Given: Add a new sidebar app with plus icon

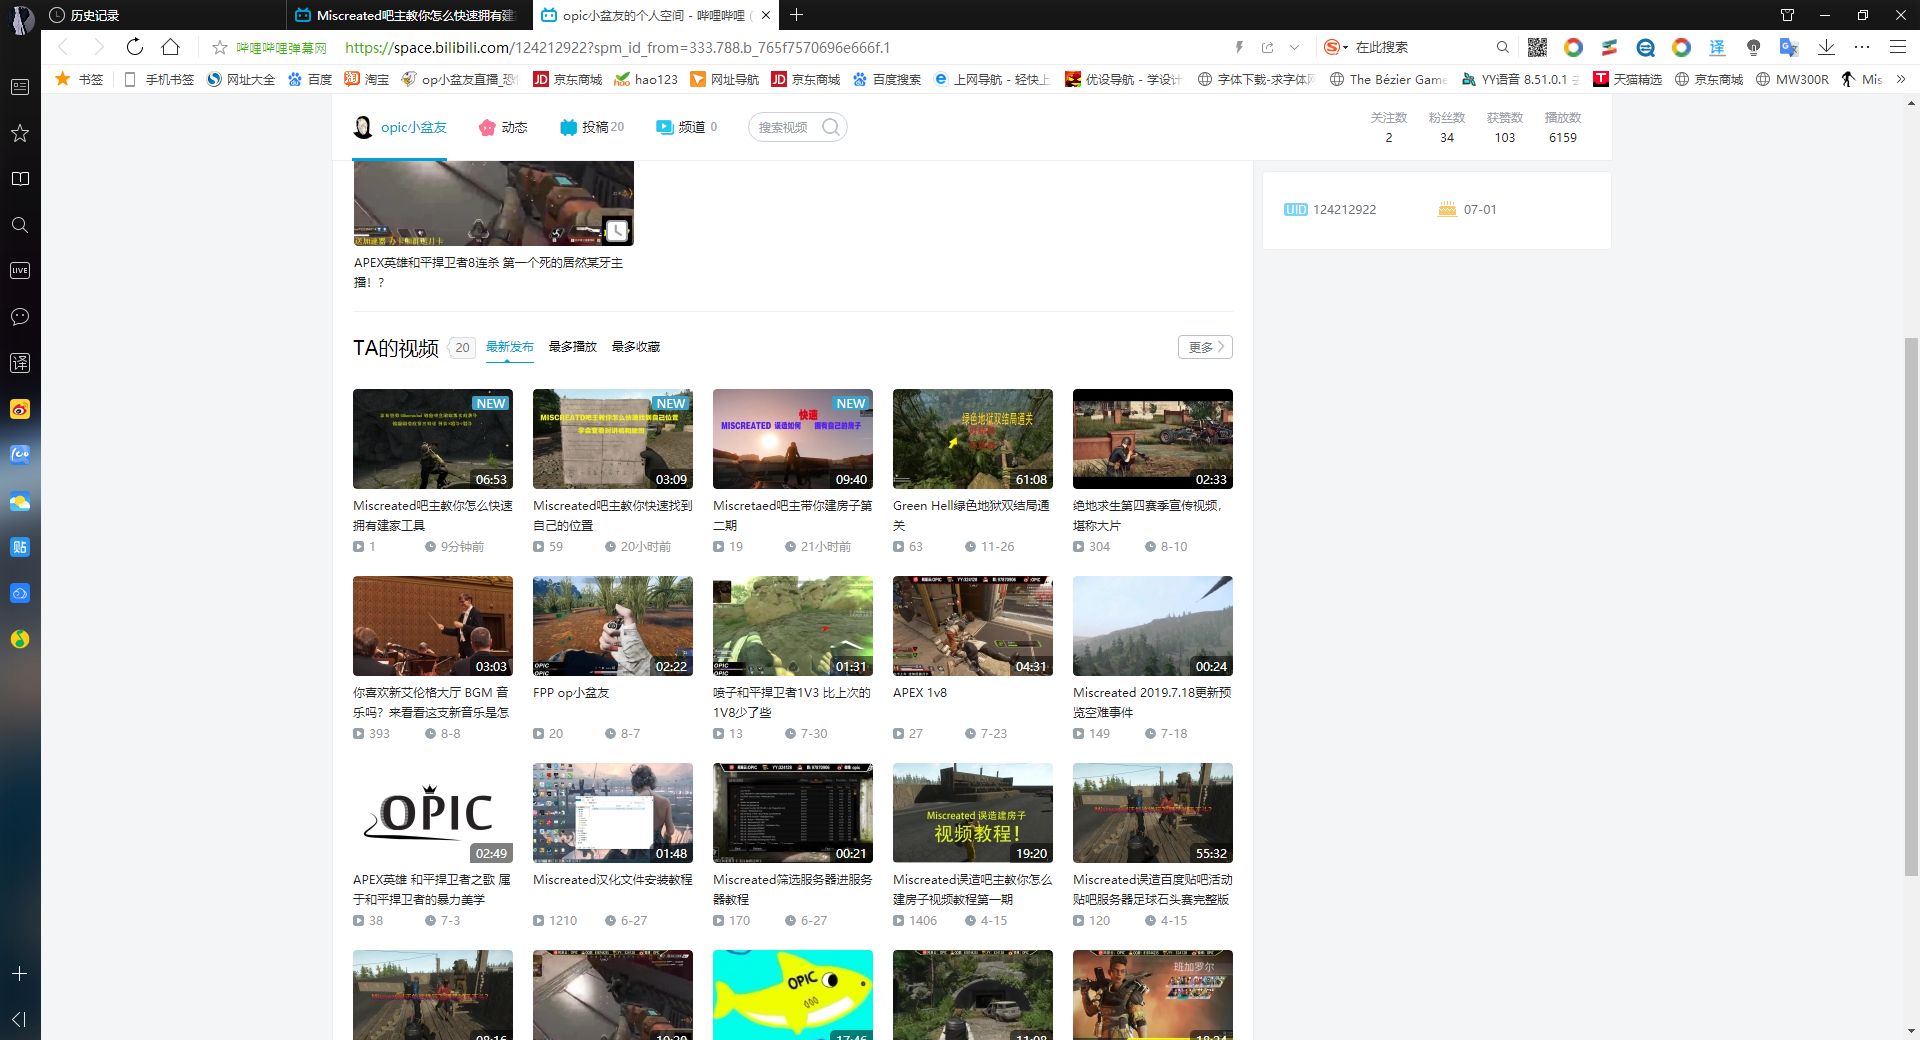Looking at the screenshot, I should (20, 973).
